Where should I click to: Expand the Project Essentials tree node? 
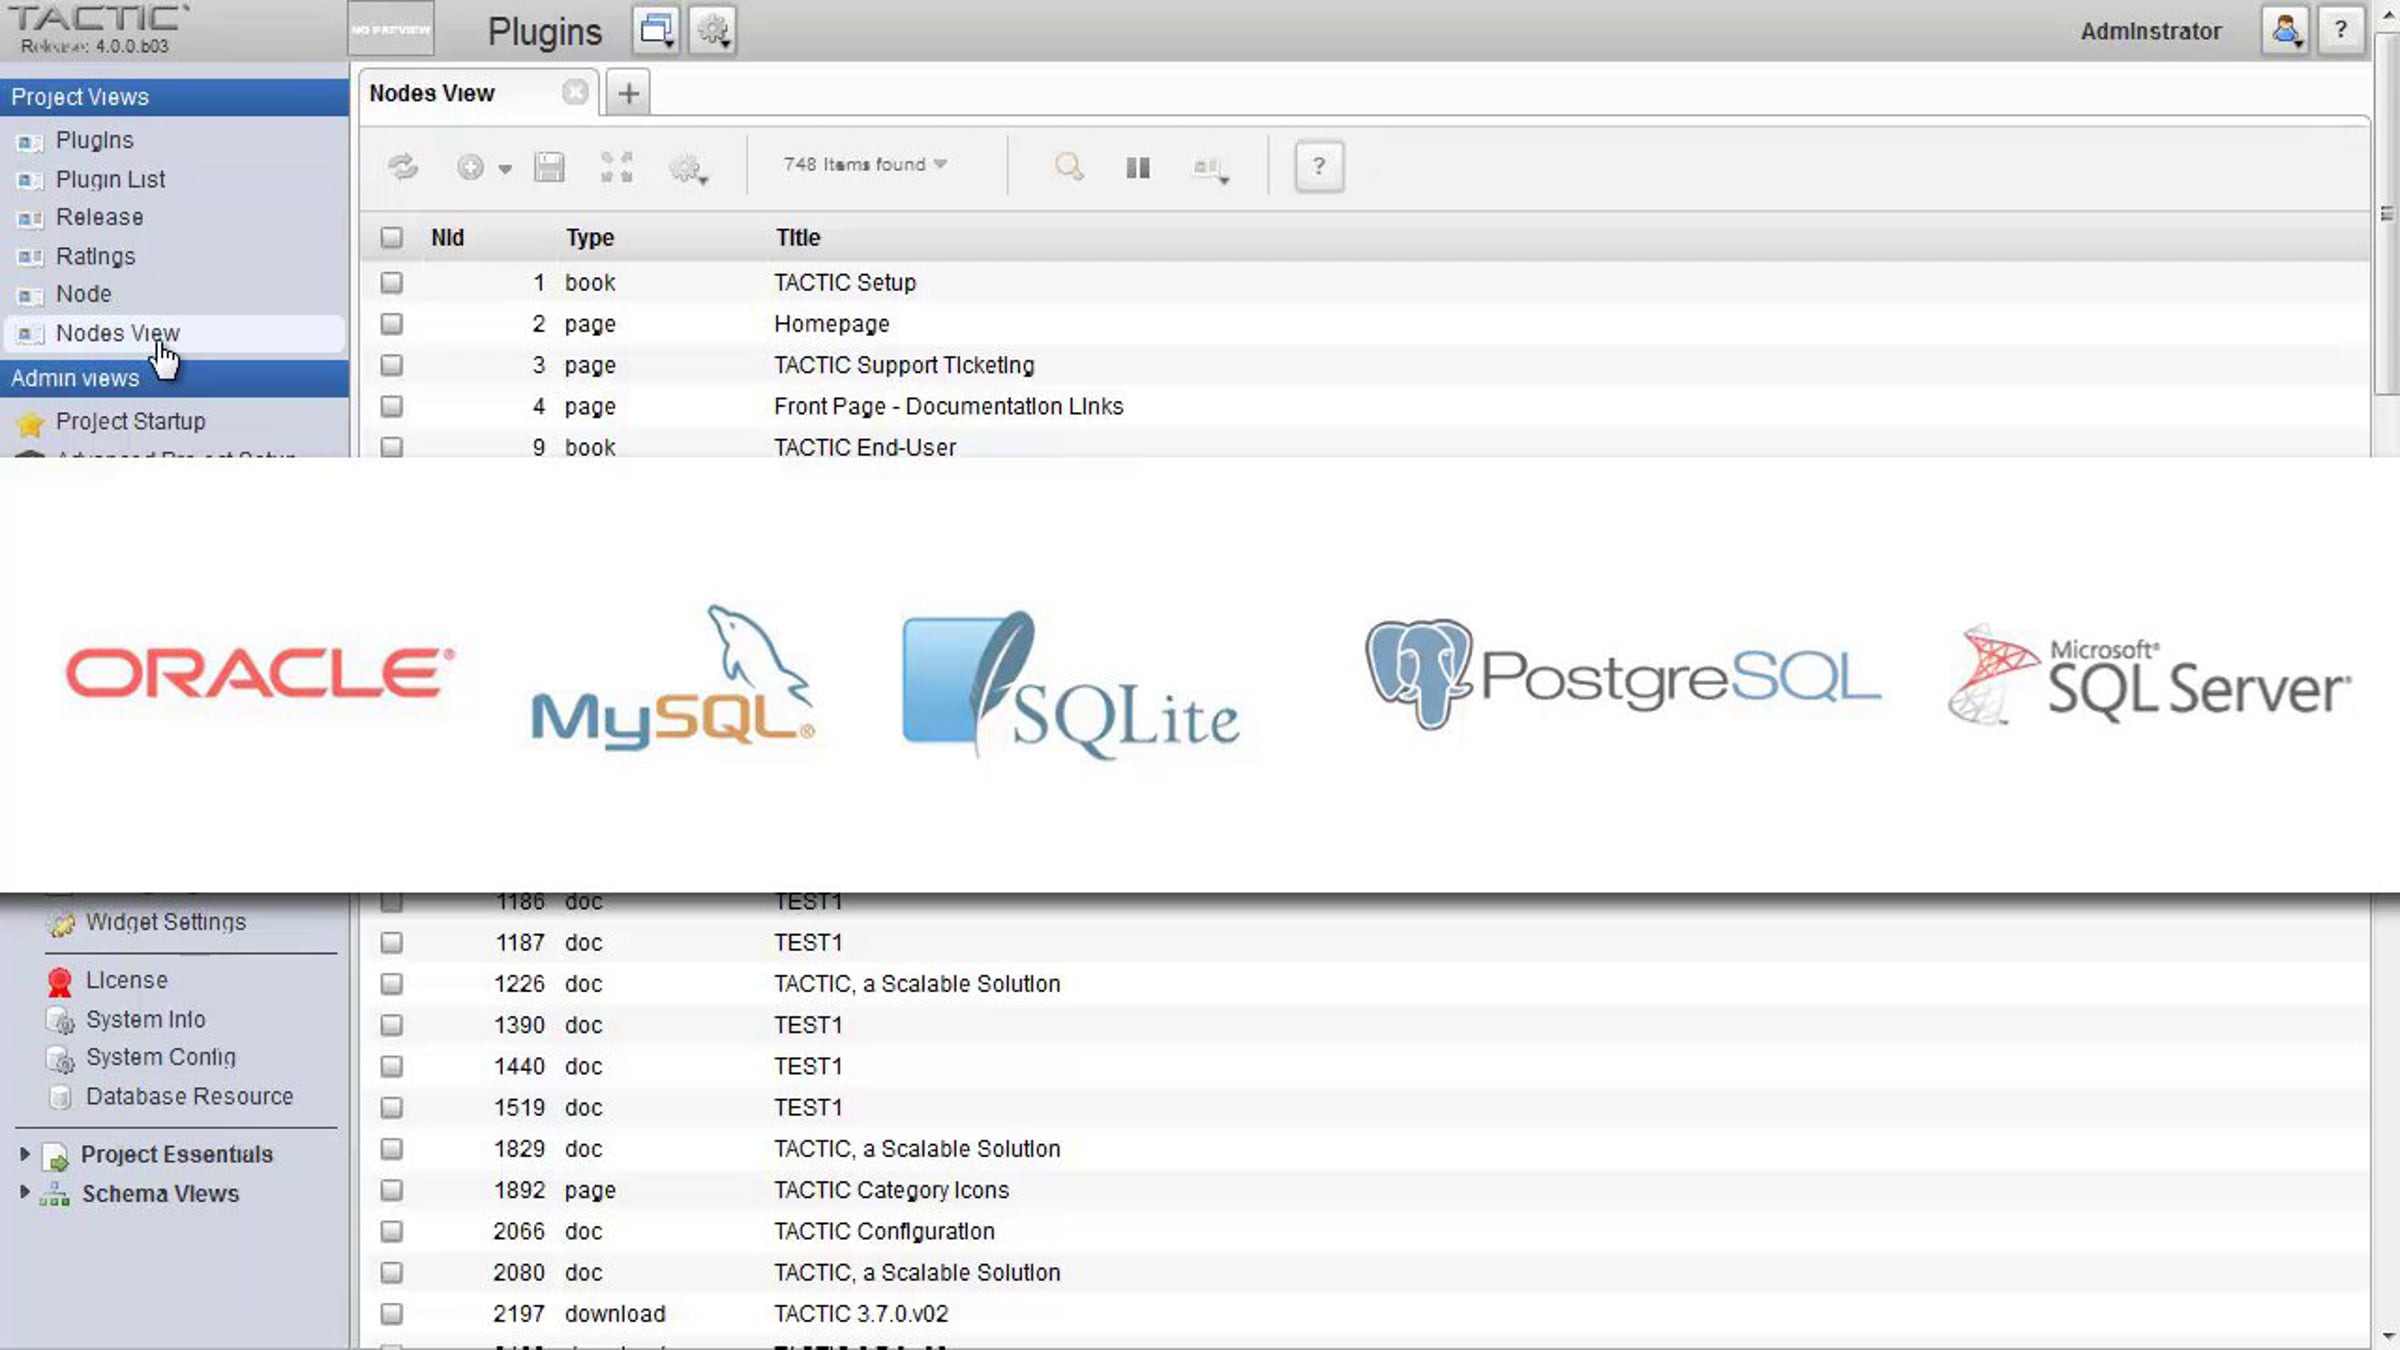point(24,1154)
